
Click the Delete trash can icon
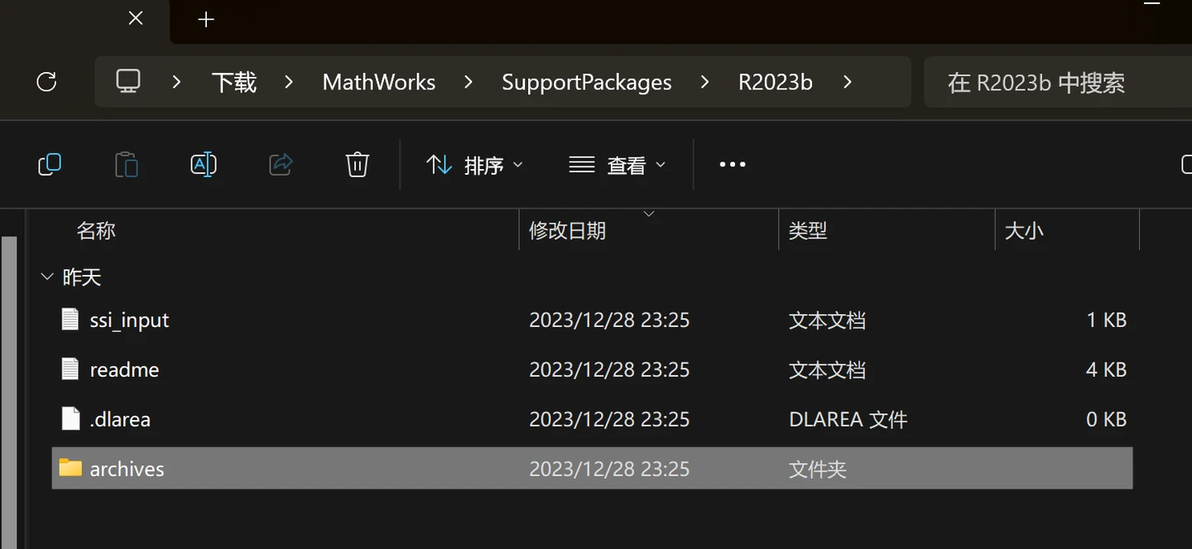357,164
